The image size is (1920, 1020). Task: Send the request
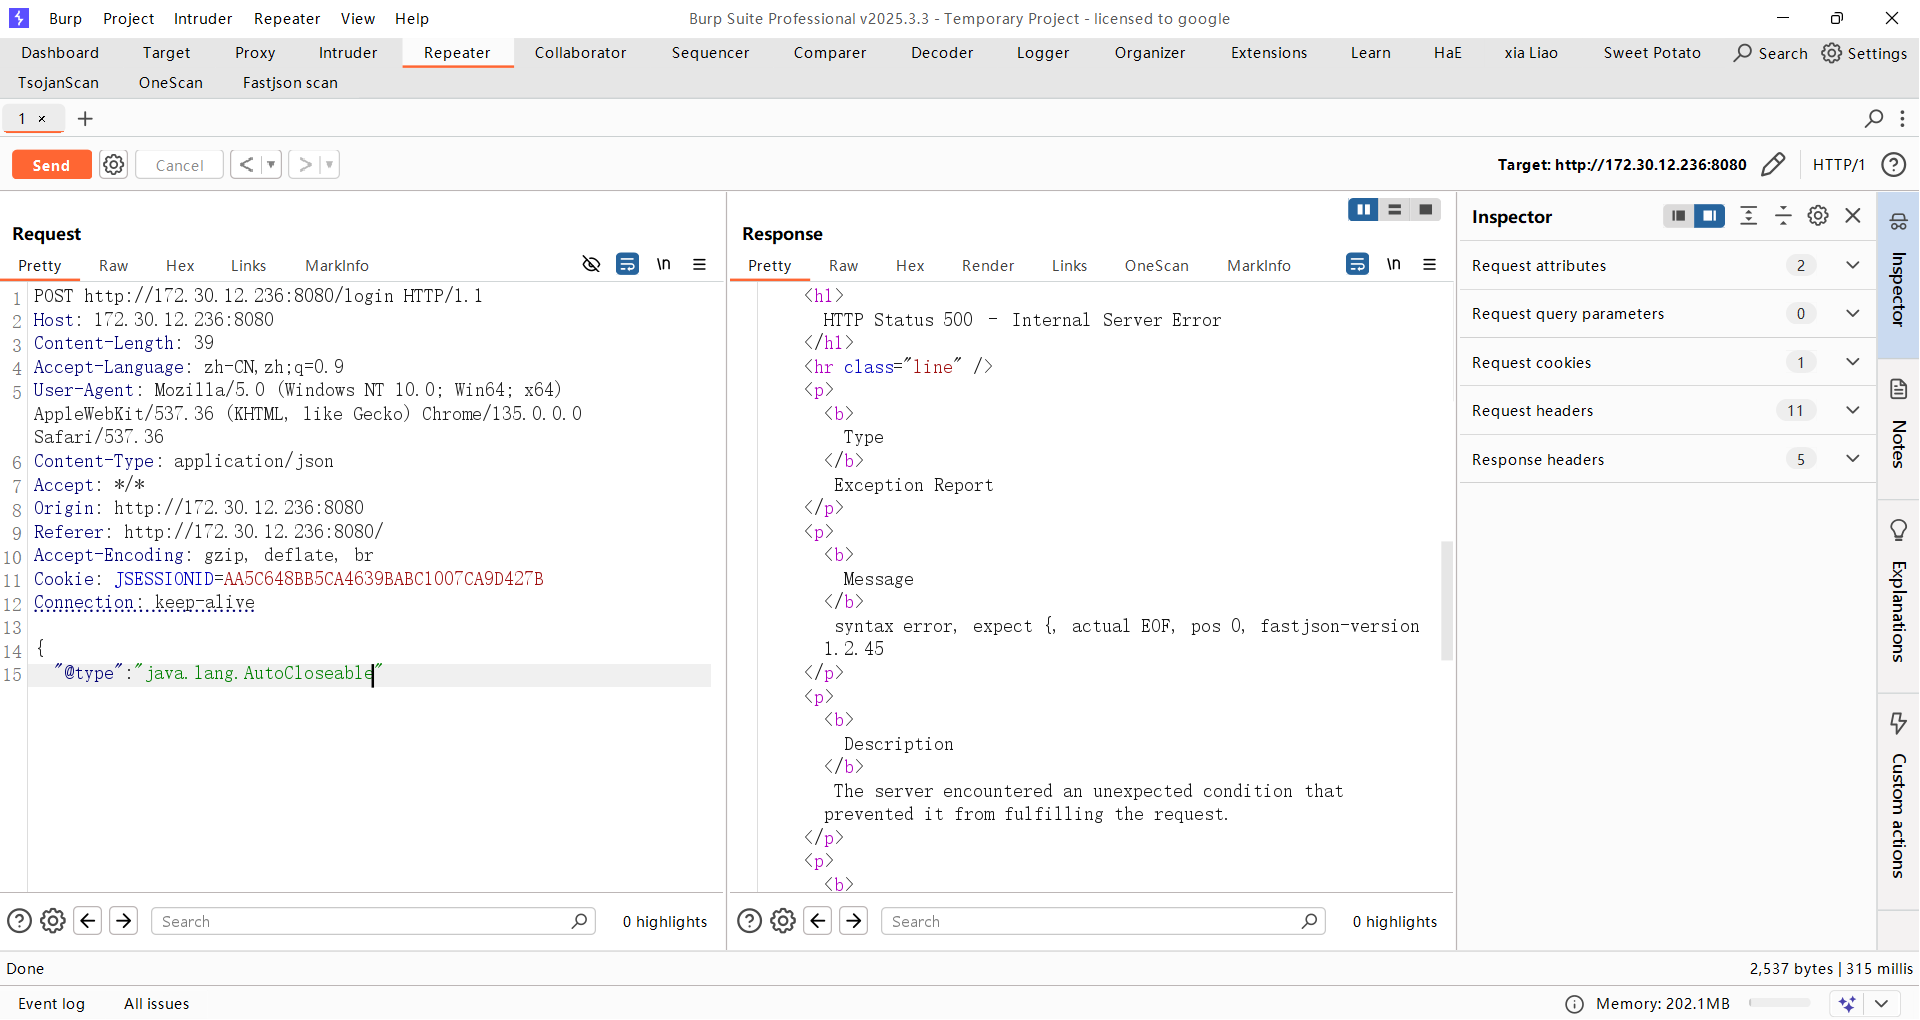tap(51, 165)
